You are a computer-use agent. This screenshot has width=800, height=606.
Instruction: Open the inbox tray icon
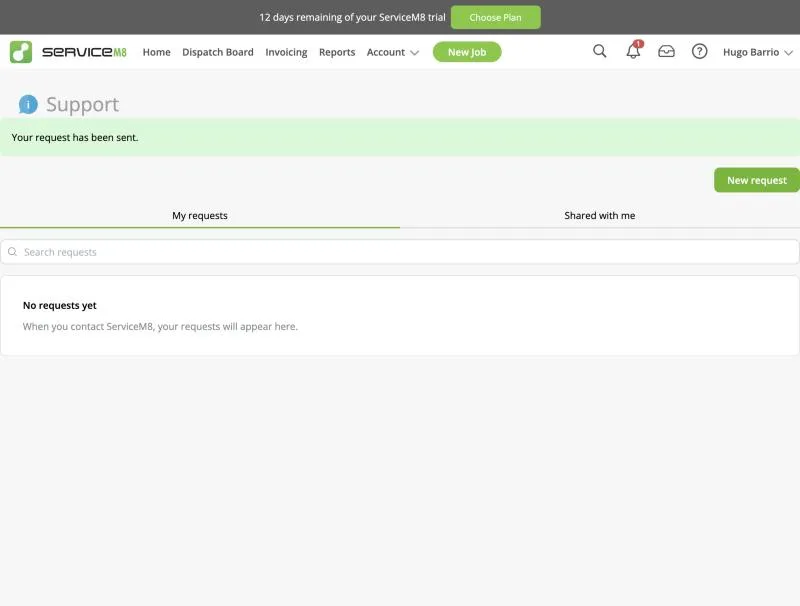click(666, 52)
